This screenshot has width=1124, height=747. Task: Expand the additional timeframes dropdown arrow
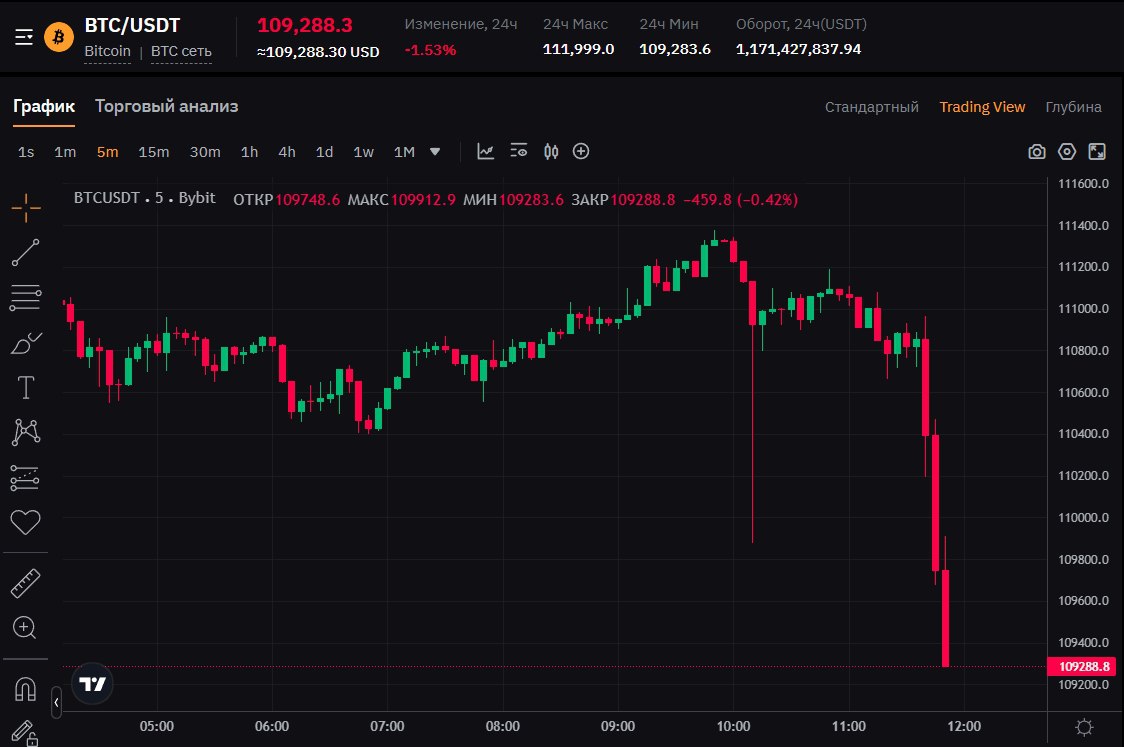(435, 152)
